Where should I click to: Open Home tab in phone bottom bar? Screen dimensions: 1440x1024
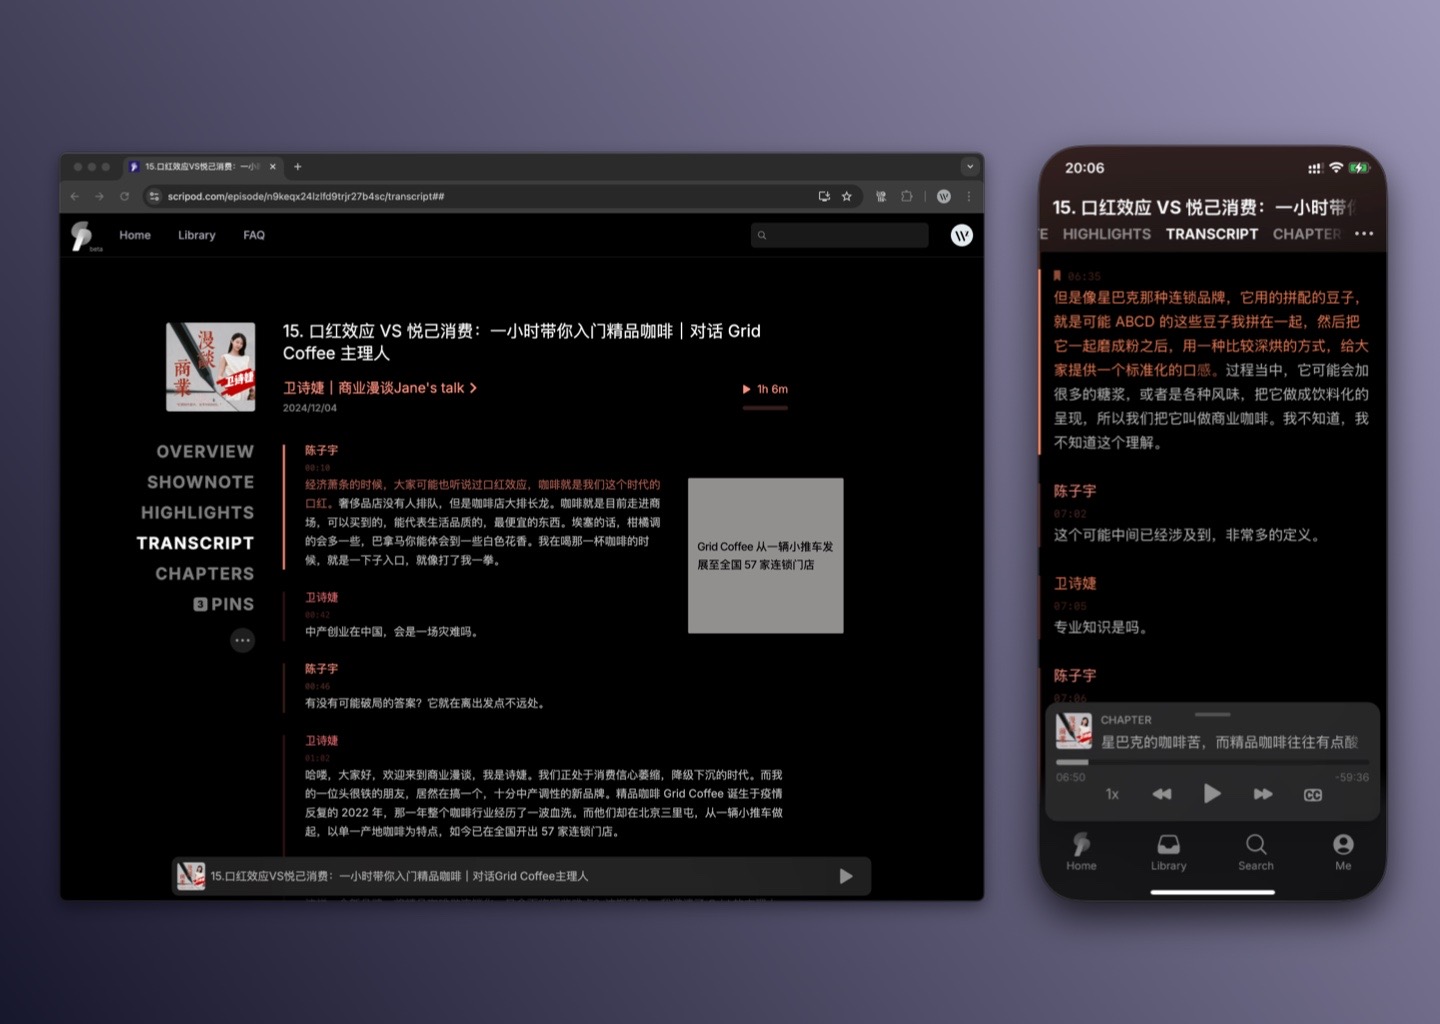[x=1081, y=852]
